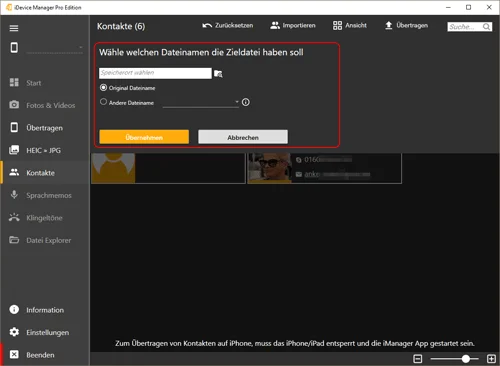Open Übertragen in the sidebar
Viewport: 500px width, 366px height.
(x=44, y=128)
